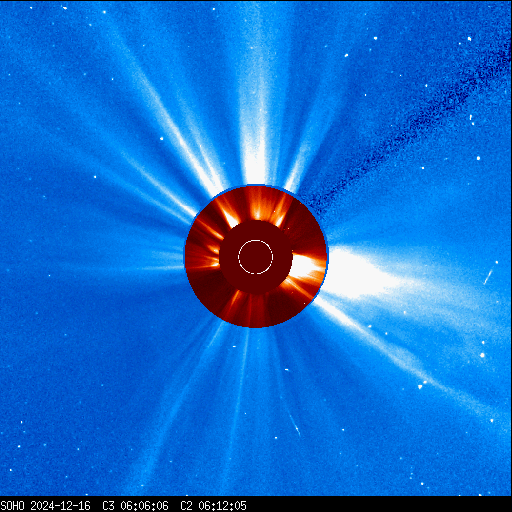Click the isolated star left of north streamer
The image size is (512, 512).
[x=162, y=138]
